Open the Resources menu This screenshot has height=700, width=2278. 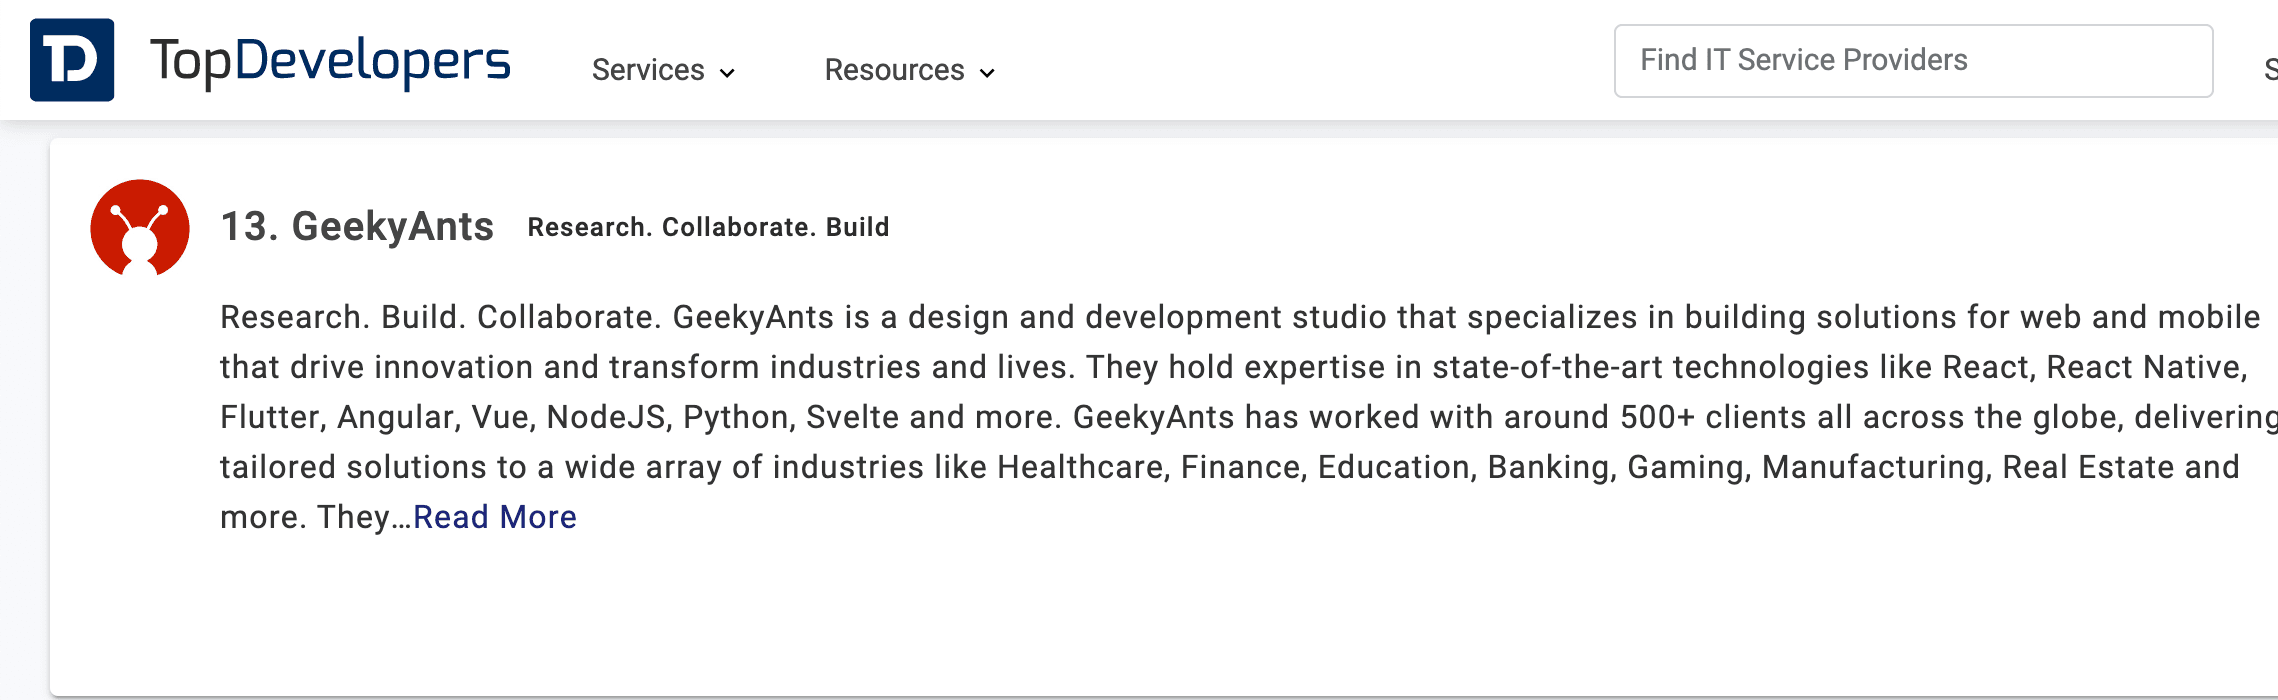click(894, 70)
